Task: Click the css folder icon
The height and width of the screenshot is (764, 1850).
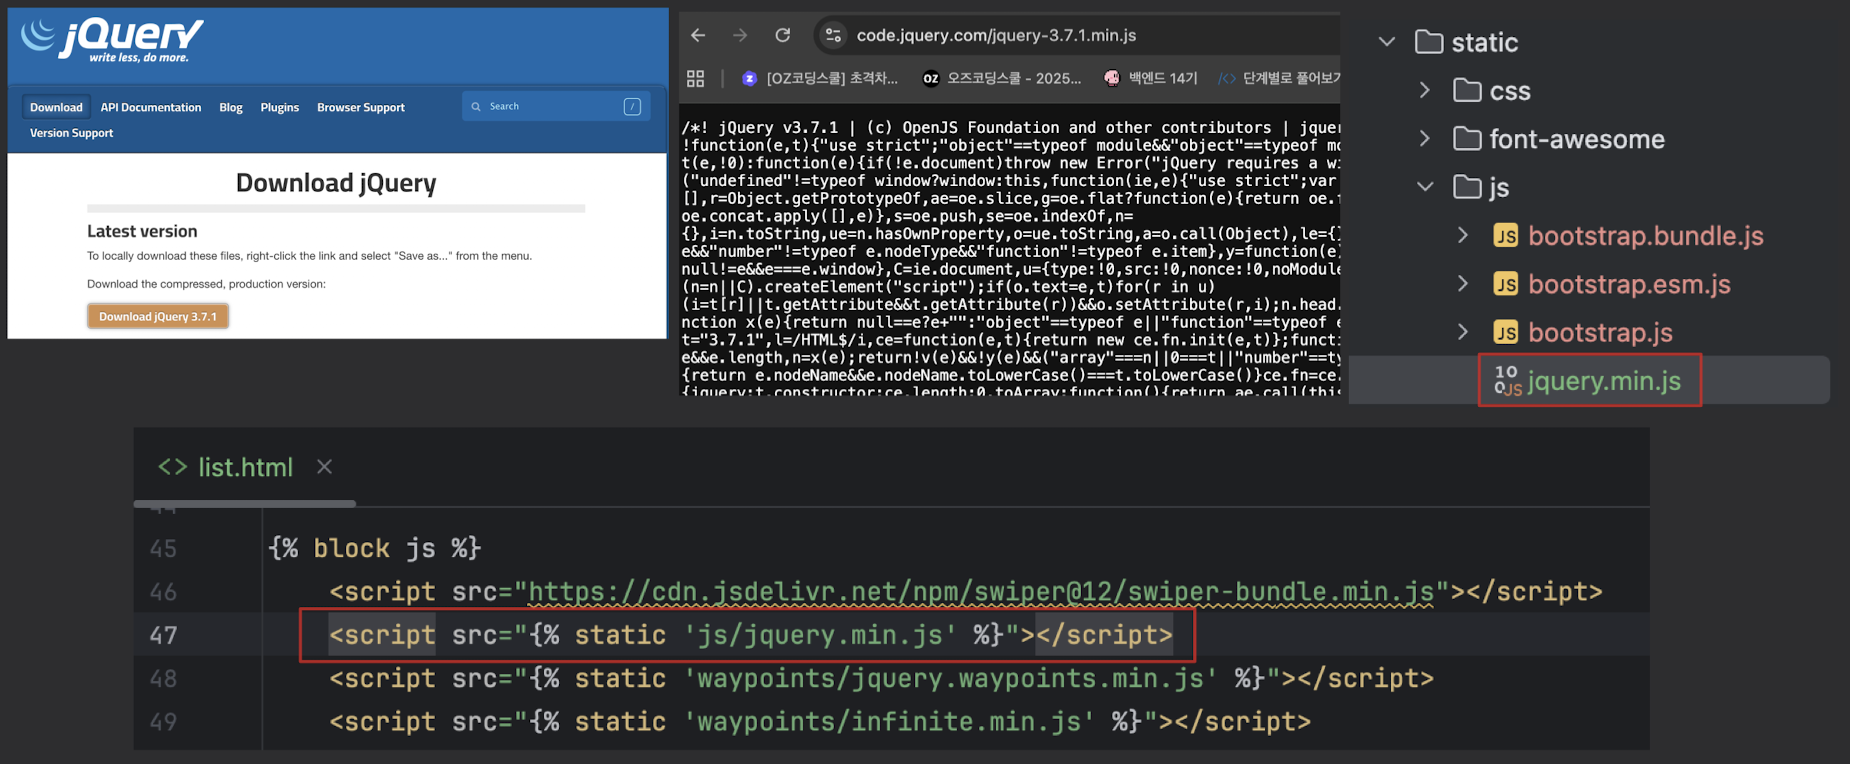Action: [1467, 90]
